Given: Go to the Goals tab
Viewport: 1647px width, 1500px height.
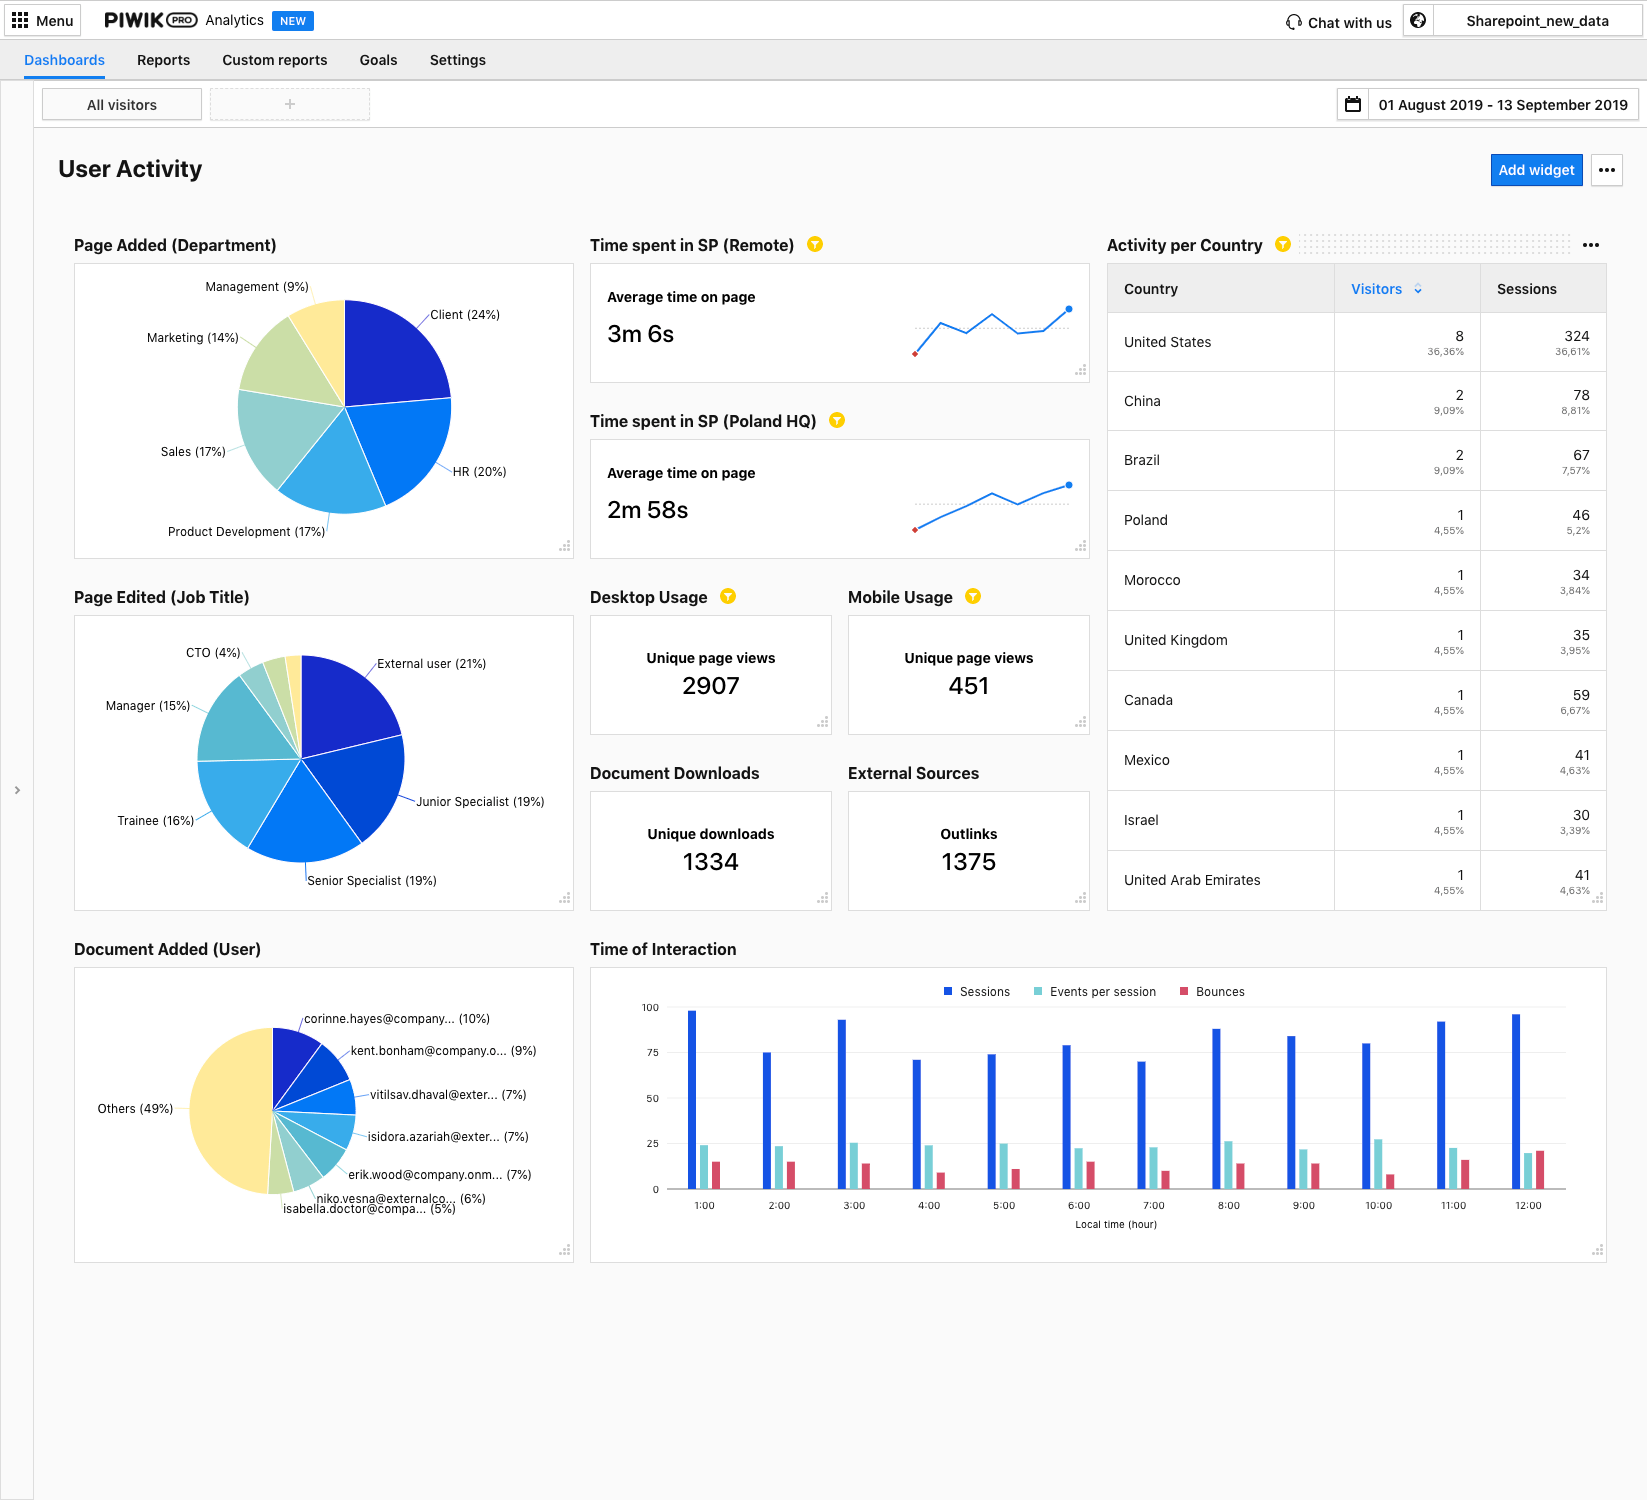Looking at the screenshot, I should (378, 60).
